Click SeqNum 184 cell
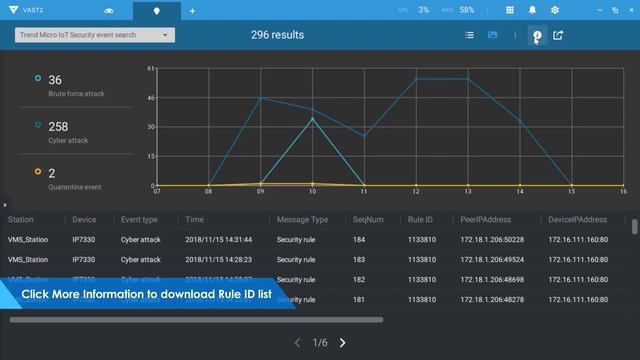Screen dimensions: 640x360 click(x=359, y=240)
